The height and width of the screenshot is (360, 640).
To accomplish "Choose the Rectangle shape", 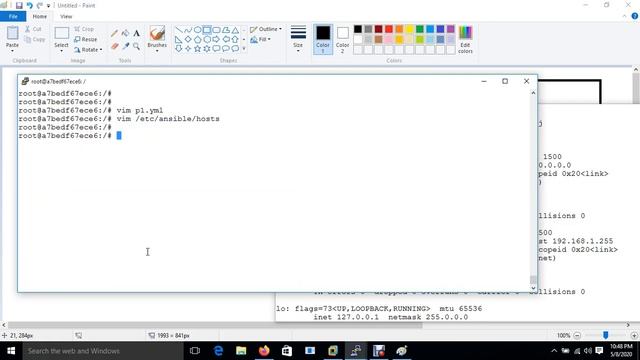I will tap(207, 30).
